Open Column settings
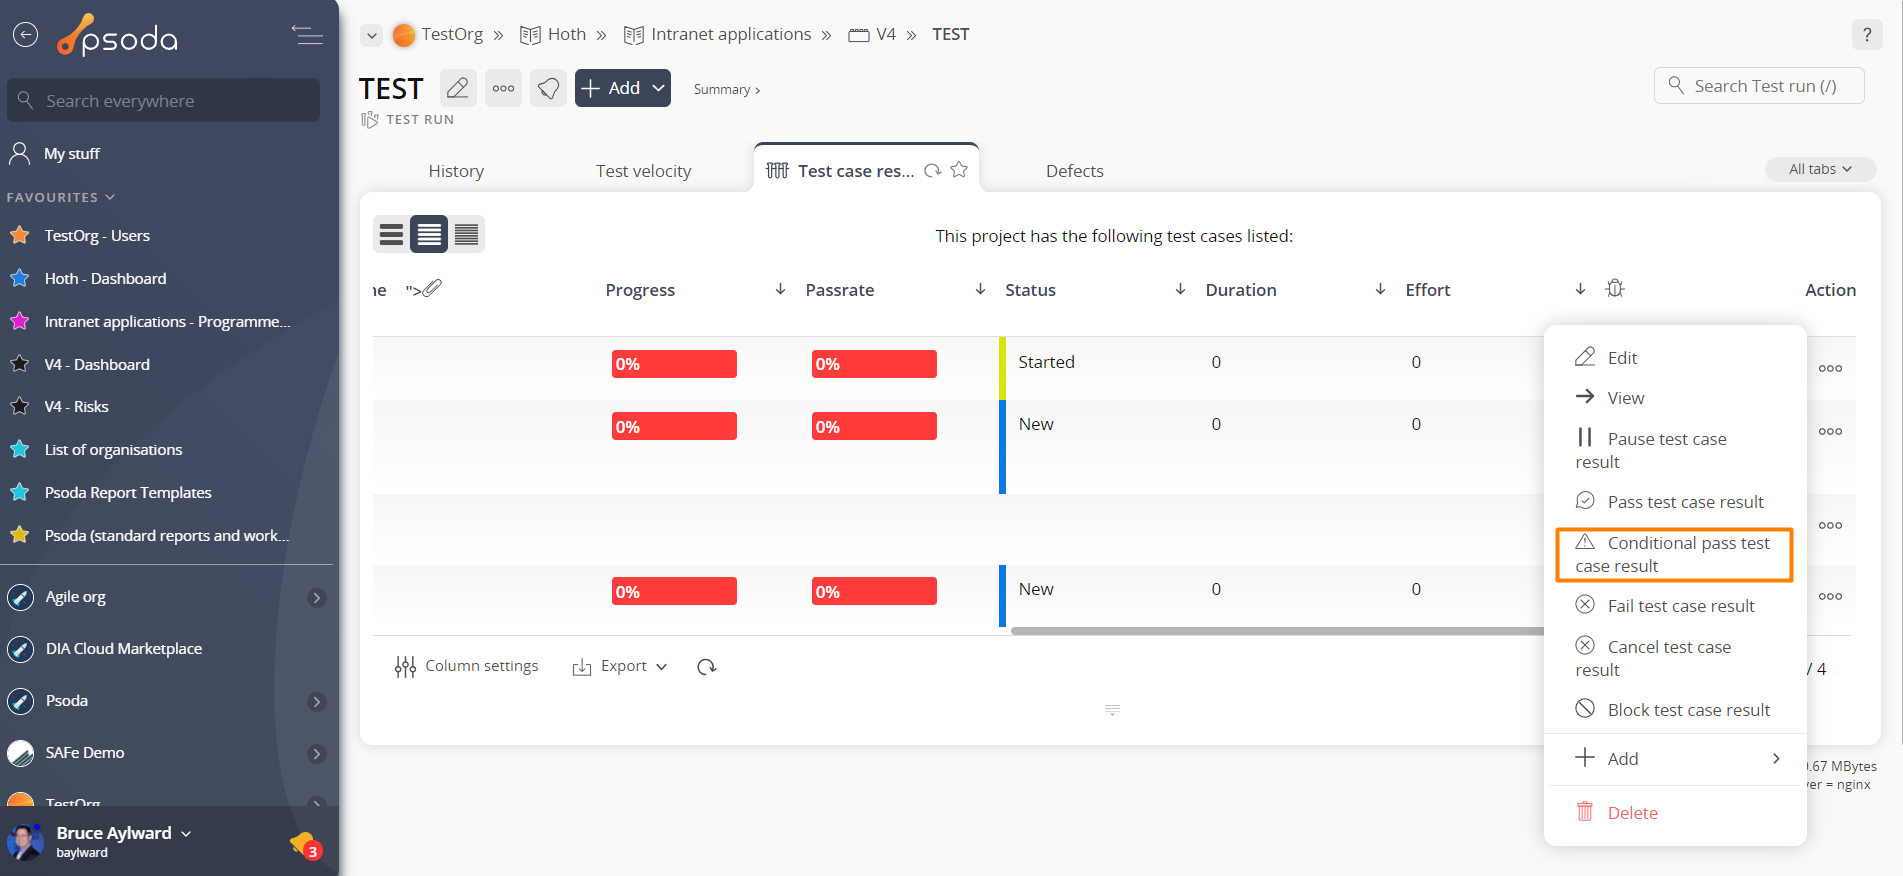The image size is (1903, 876). (x=466, y=667)
